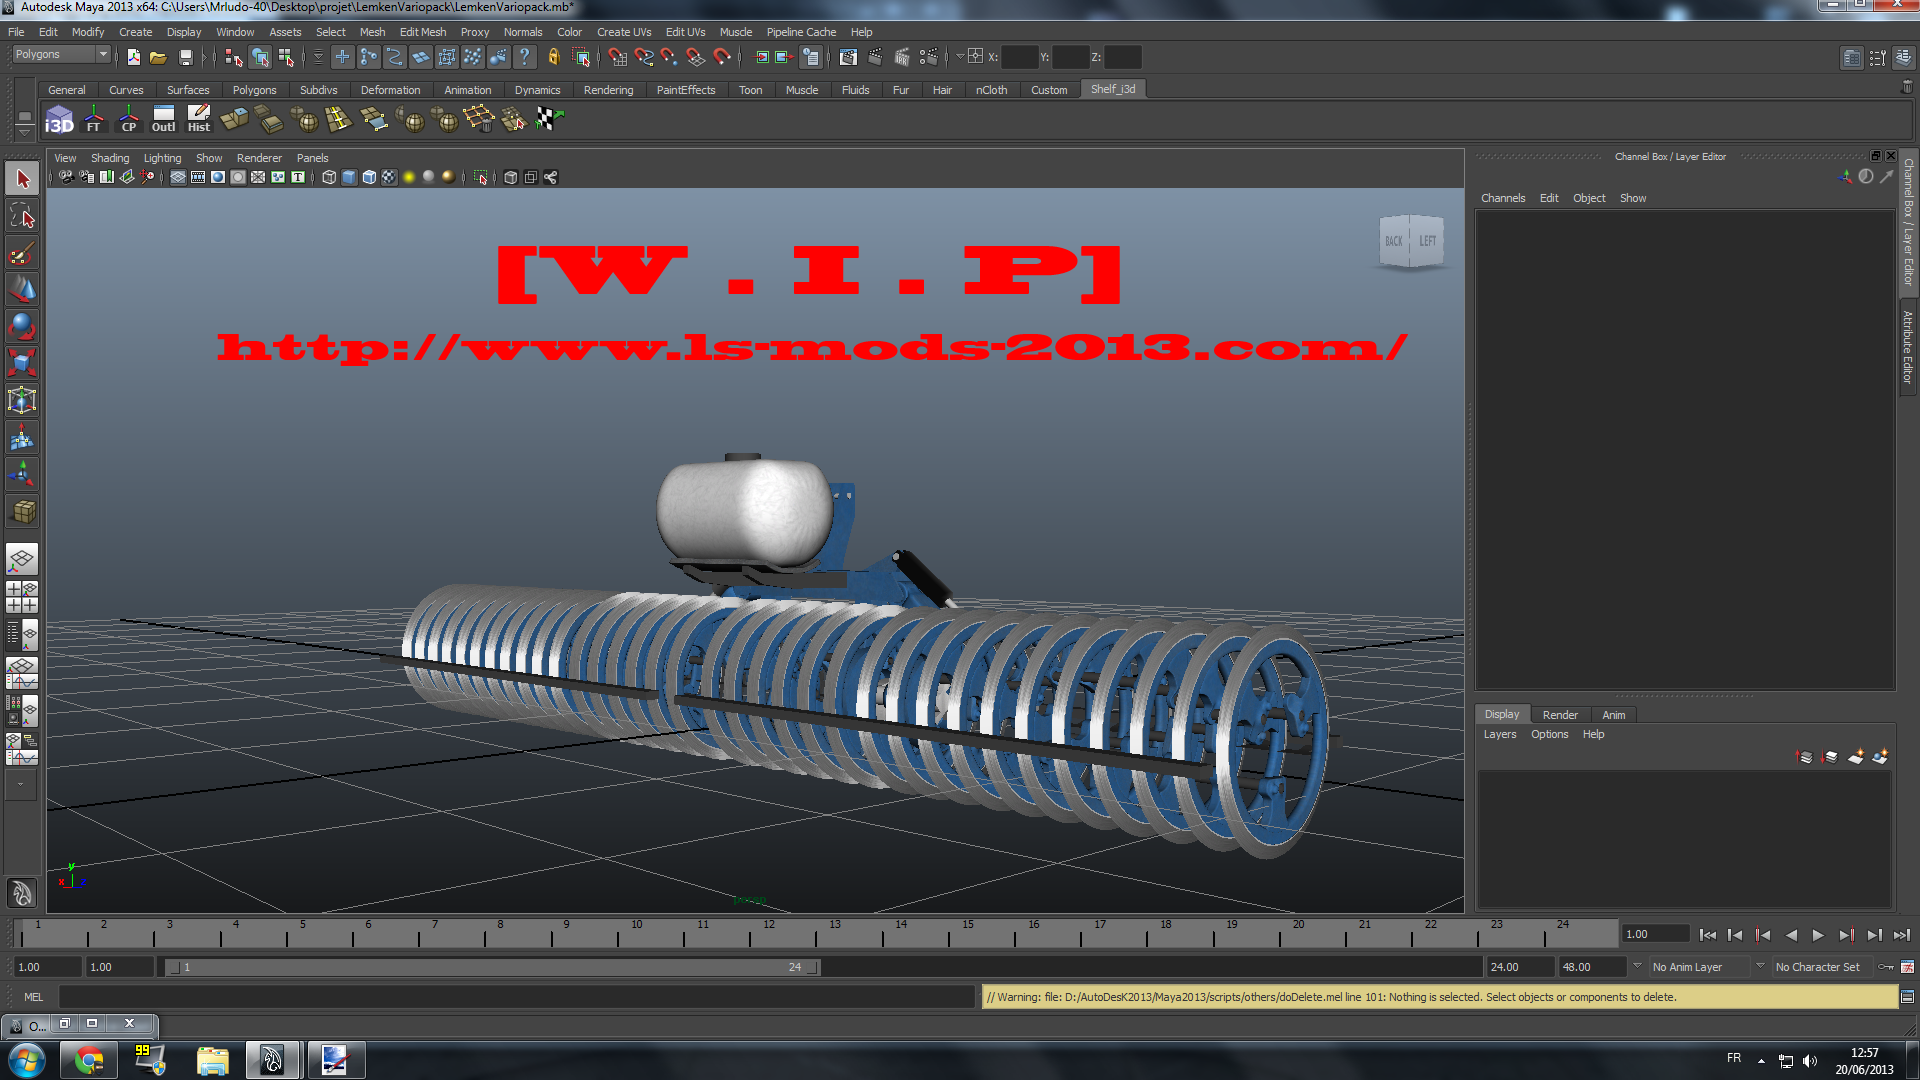Open the Outliner via the Outl shelf button
Screen dimensions: 1920x1080
pyautogui.click(x=164, y=120)
